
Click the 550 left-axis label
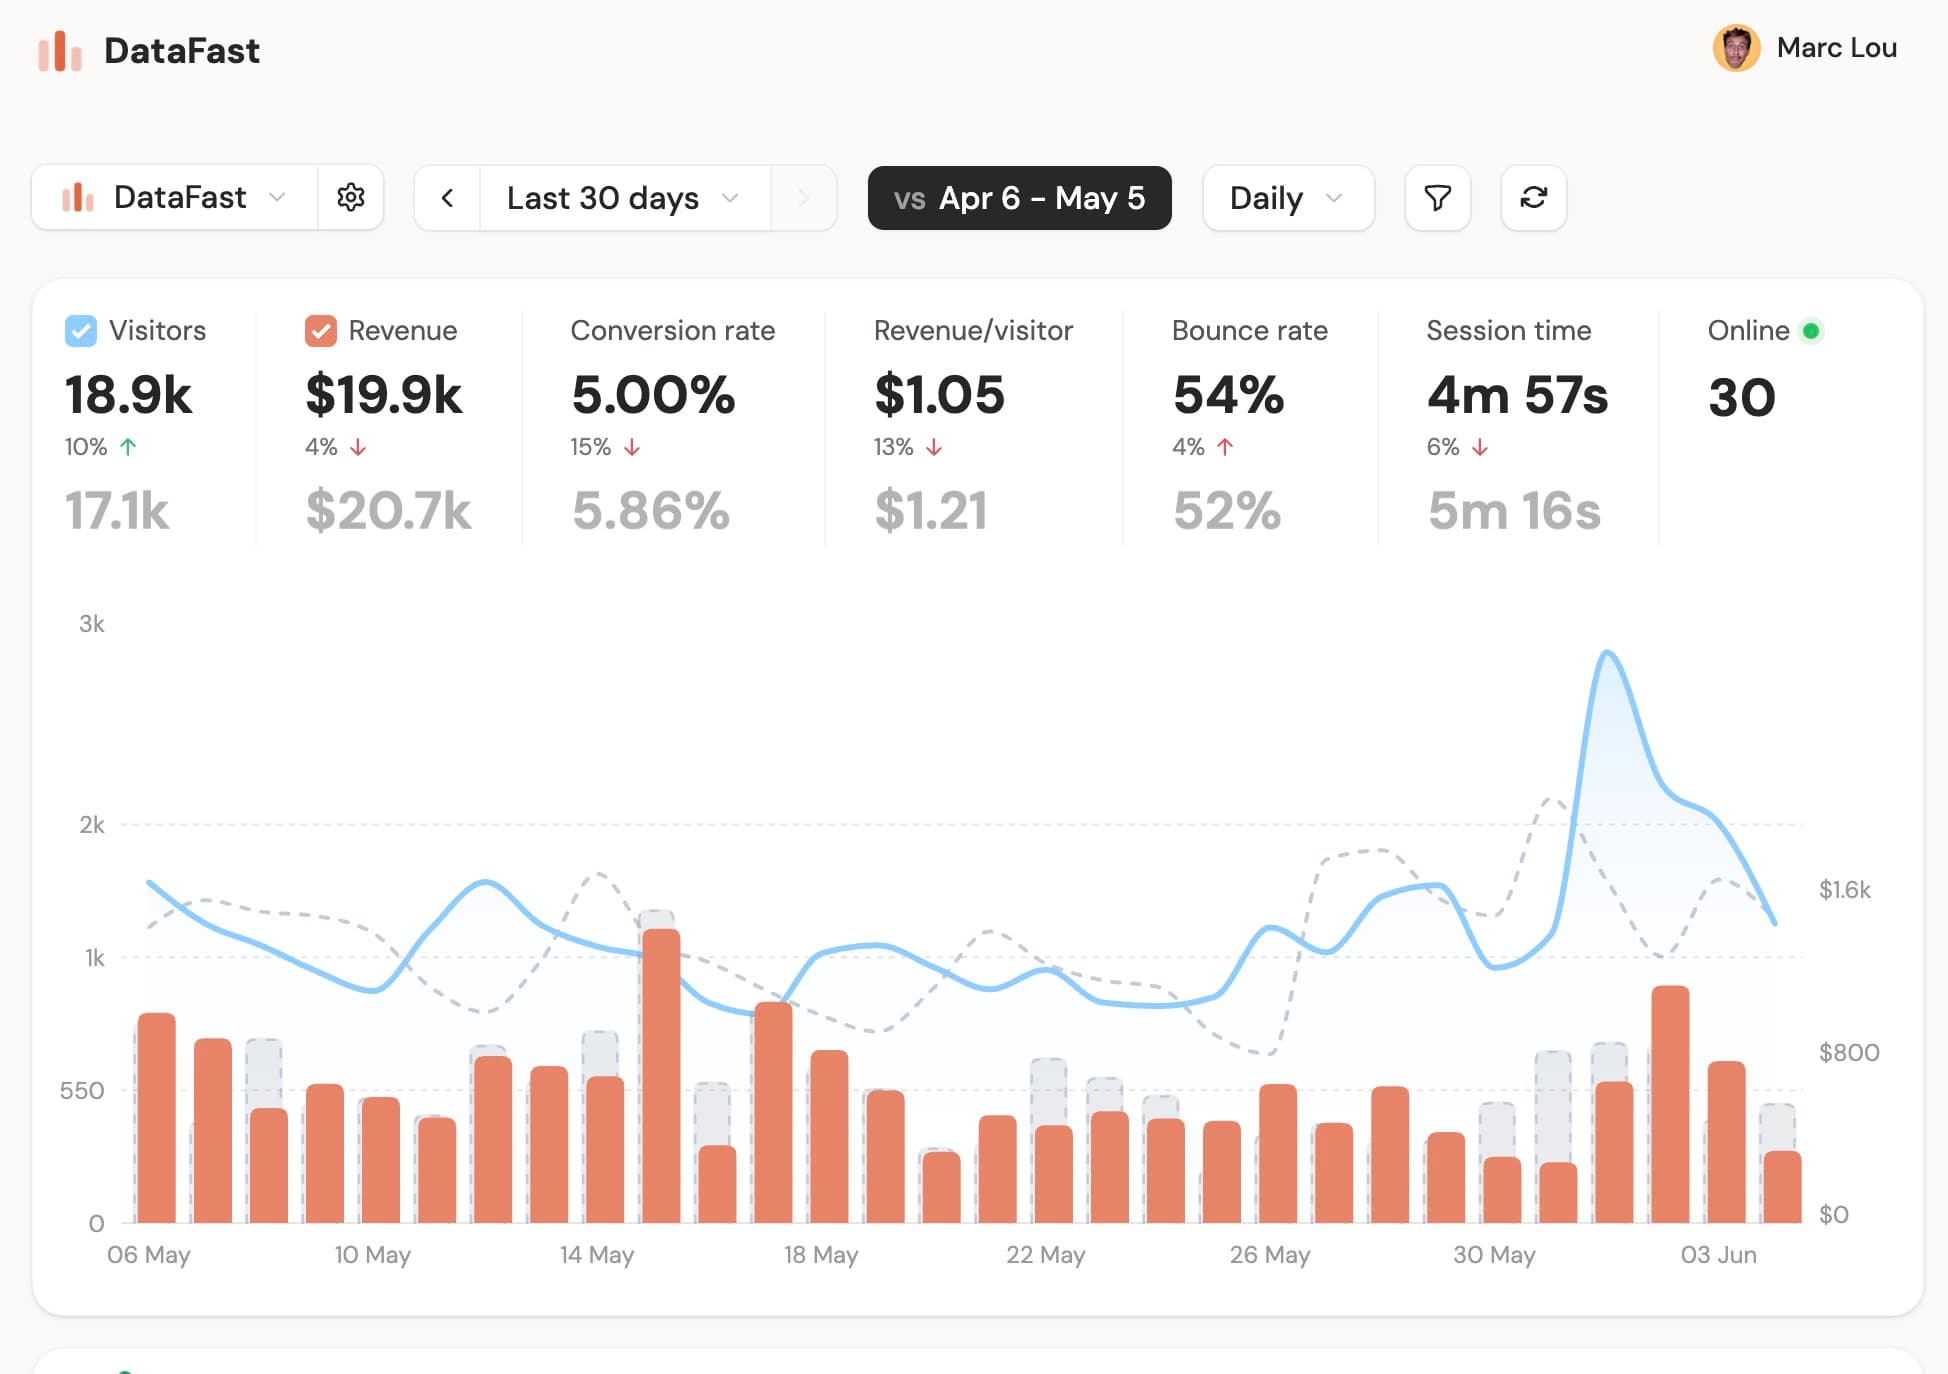(x=82, y=1090)
